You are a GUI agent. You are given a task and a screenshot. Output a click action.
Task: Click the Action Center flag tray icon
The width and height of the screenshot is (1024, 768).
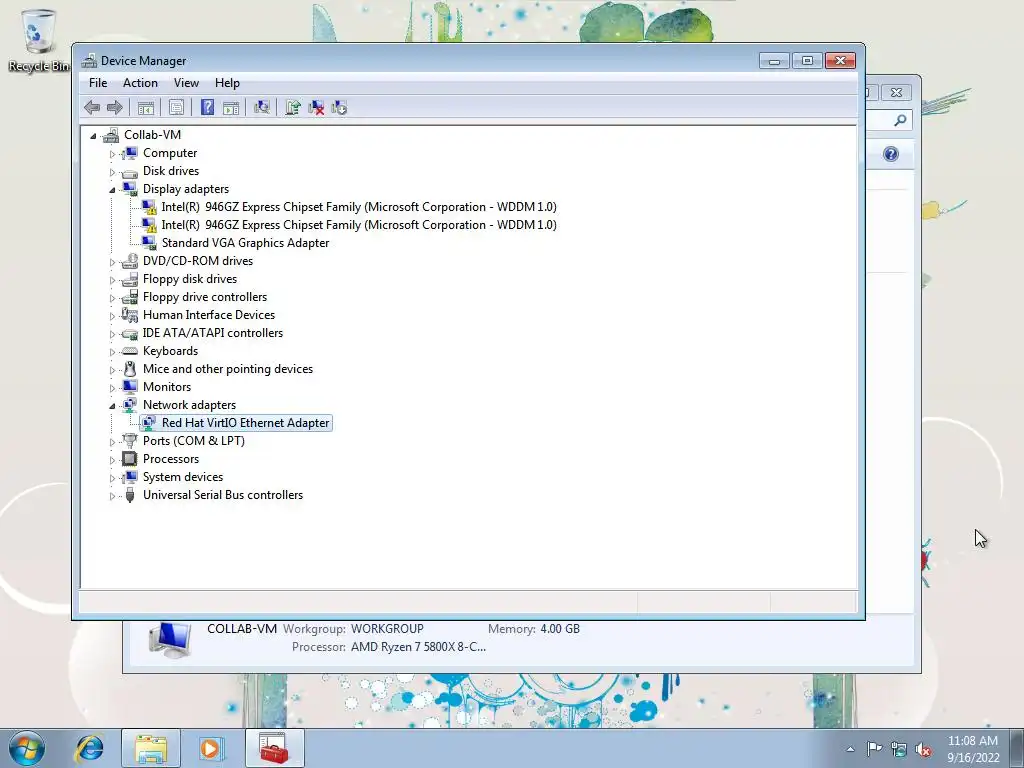point(874,749)
